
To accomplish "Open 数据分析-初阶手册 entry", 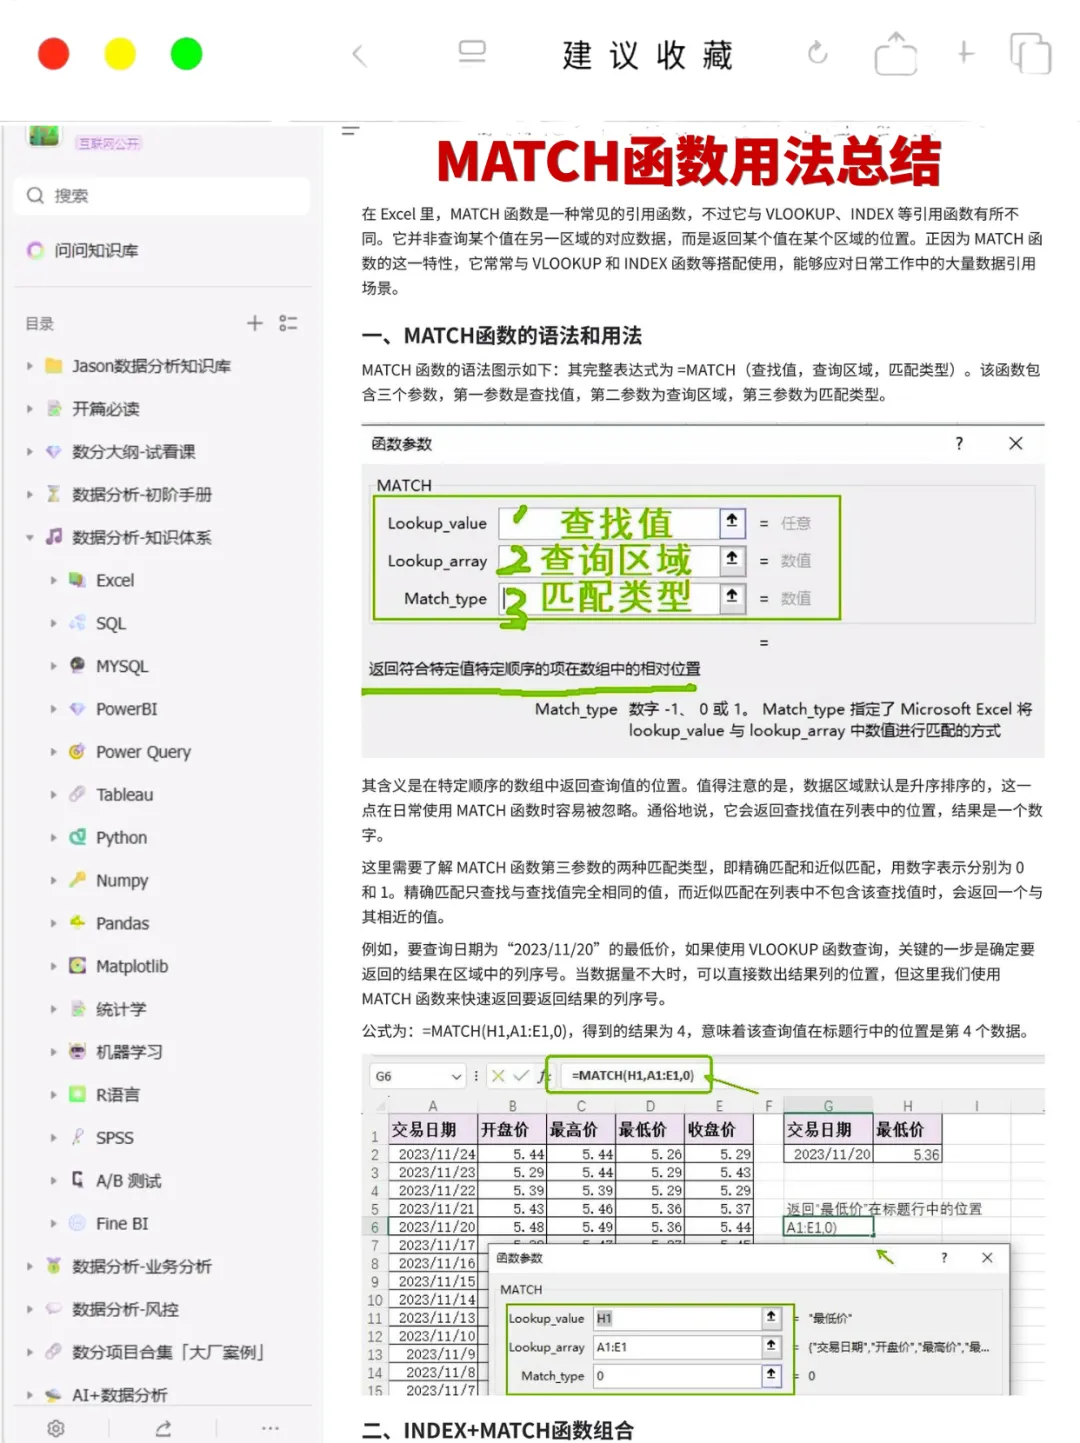I will click(142, 494).
